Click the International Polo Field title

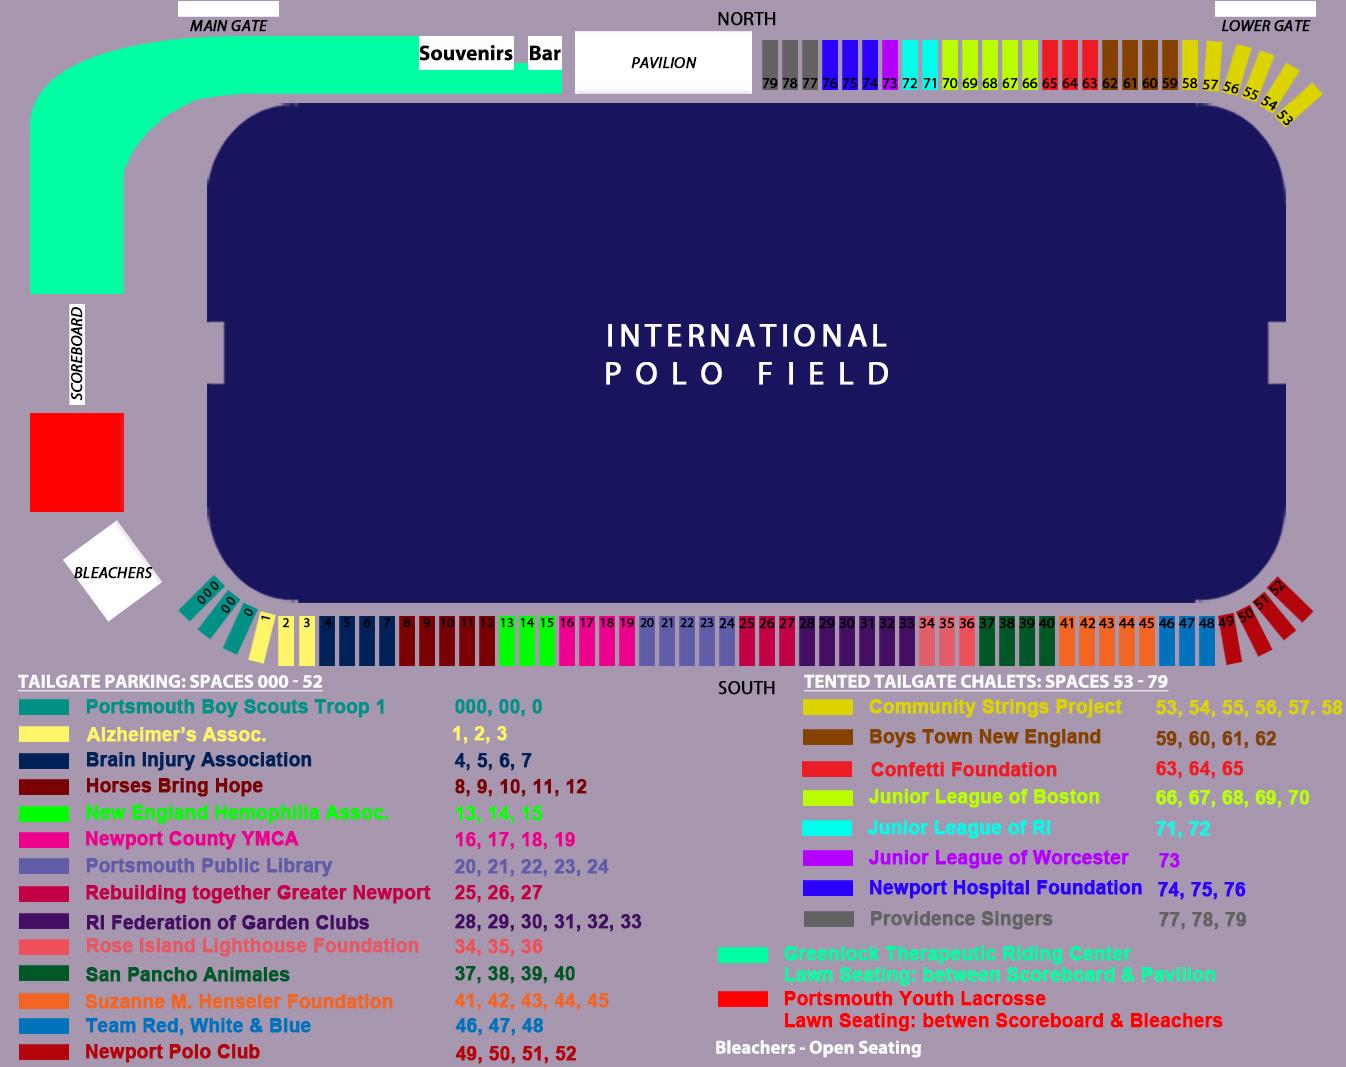click(x=746, y=354)
